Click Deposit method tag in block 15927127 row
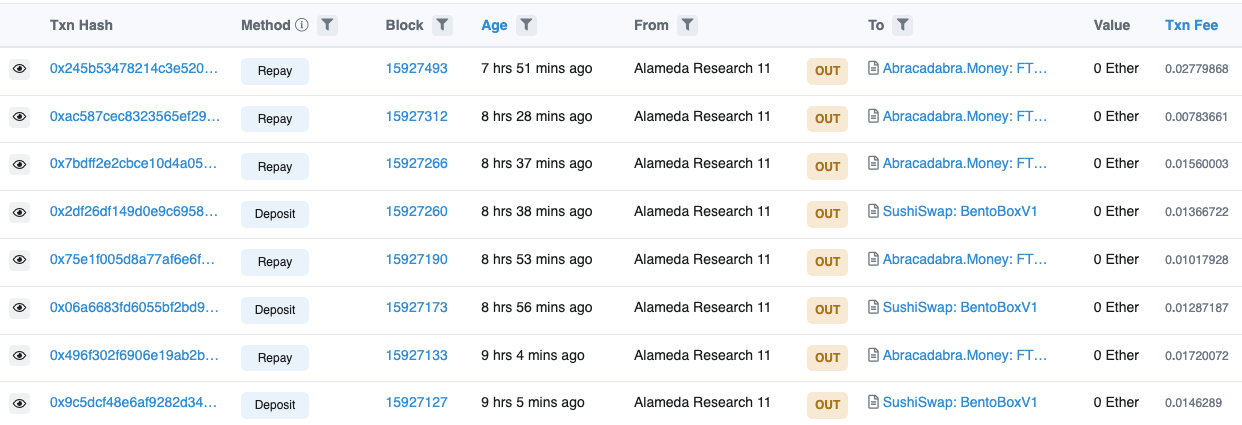The height and width of the screenshot is (425, 1242). click(x=275, y=405)
